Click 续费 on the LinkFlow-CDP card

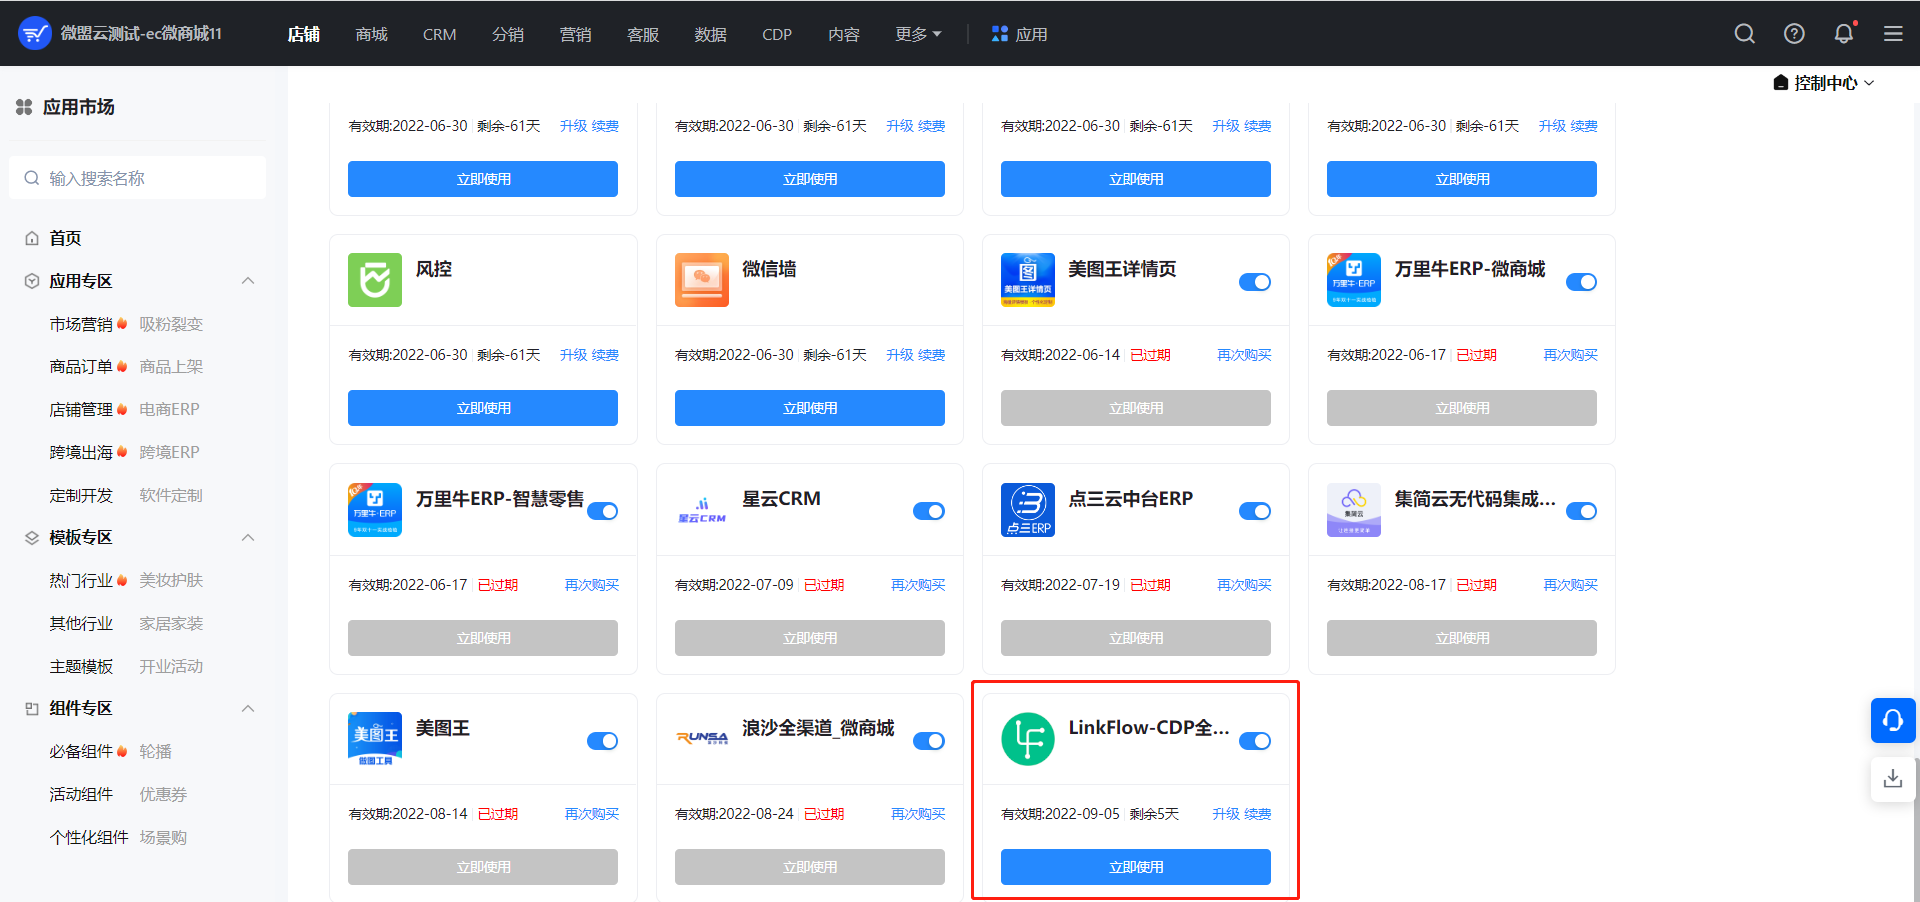1258,814
